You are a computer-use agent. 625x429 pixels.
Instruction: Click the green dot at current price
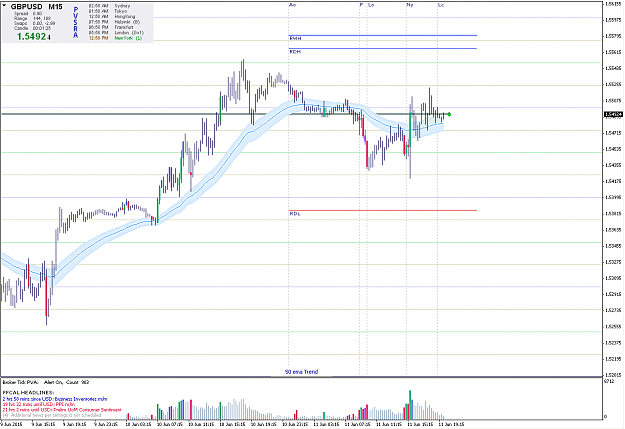[449, 114]
